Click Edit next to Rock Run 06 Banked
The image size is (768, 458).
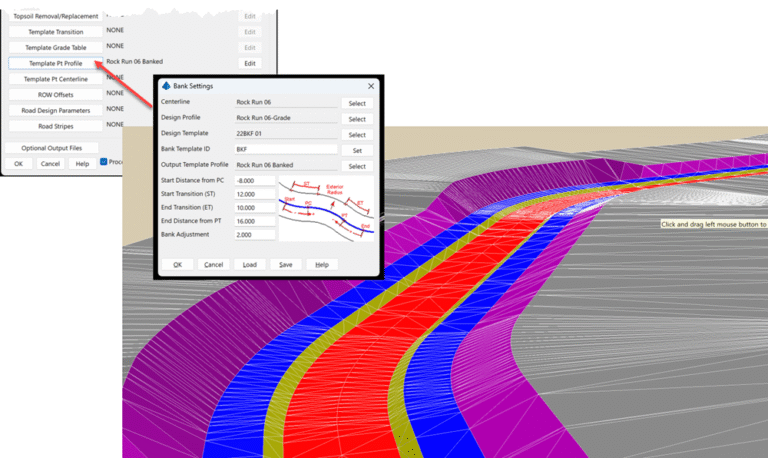click(x=250, y=63)
